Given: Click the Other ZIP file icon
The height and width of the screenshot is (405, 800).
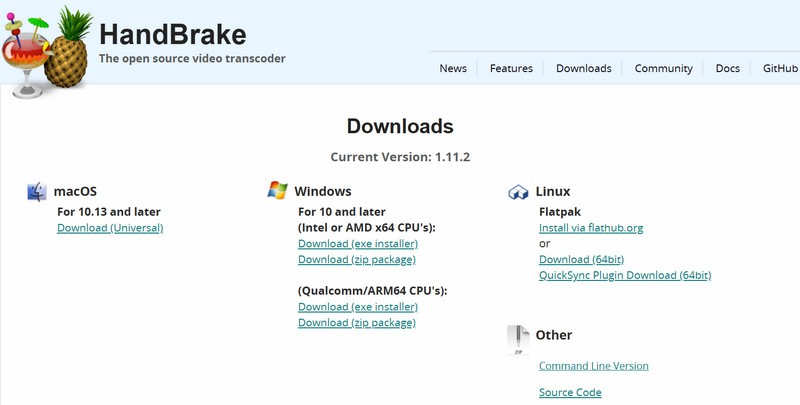Looking at the screenshot, I should click(x=518, y=340).
